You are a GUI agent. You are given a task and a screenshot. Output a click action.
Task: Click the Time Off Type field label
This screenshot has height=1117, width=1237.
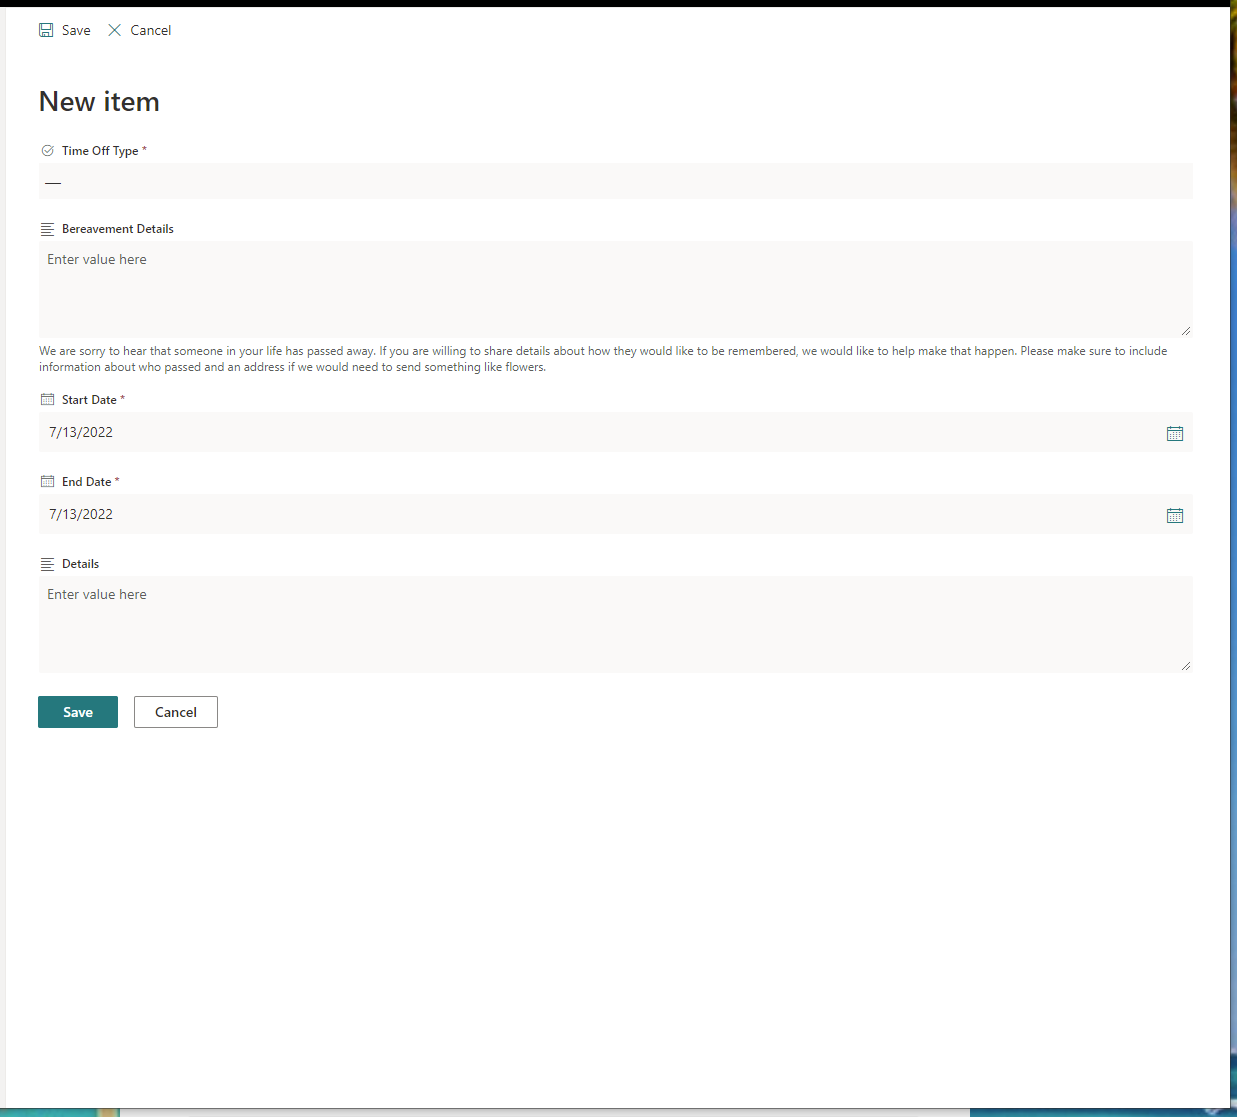click(100, 151)
